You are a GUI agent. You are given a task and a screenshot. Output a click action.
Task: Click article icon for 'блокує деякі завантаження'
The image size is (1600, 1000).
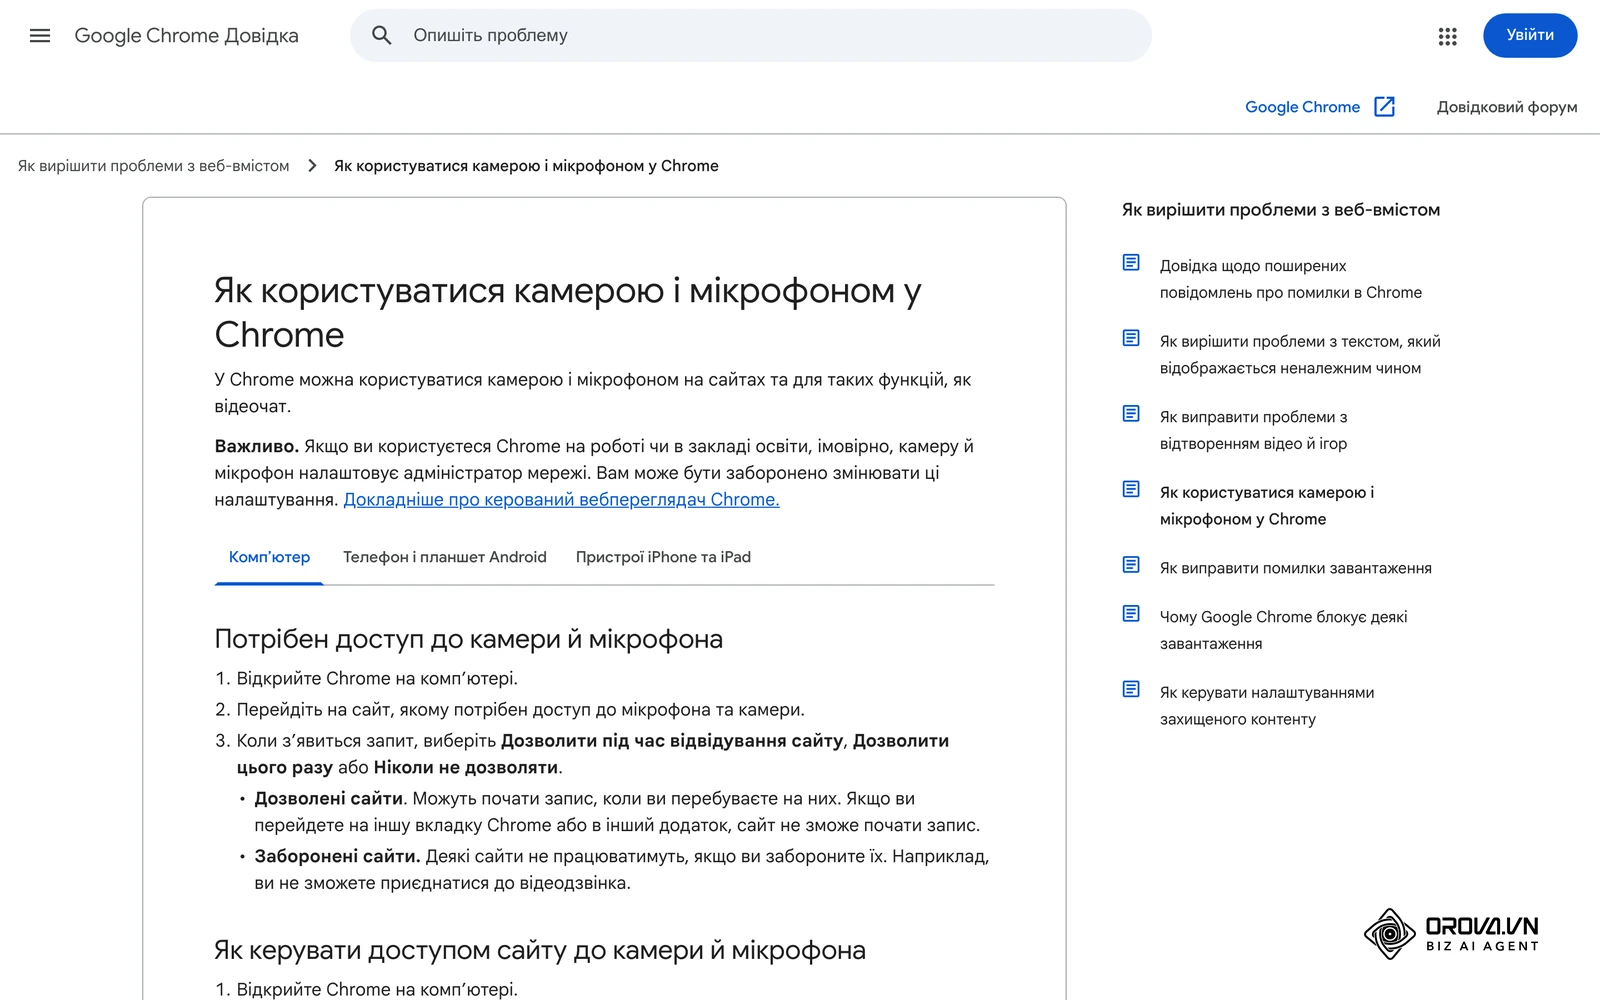coord(1131,613)
